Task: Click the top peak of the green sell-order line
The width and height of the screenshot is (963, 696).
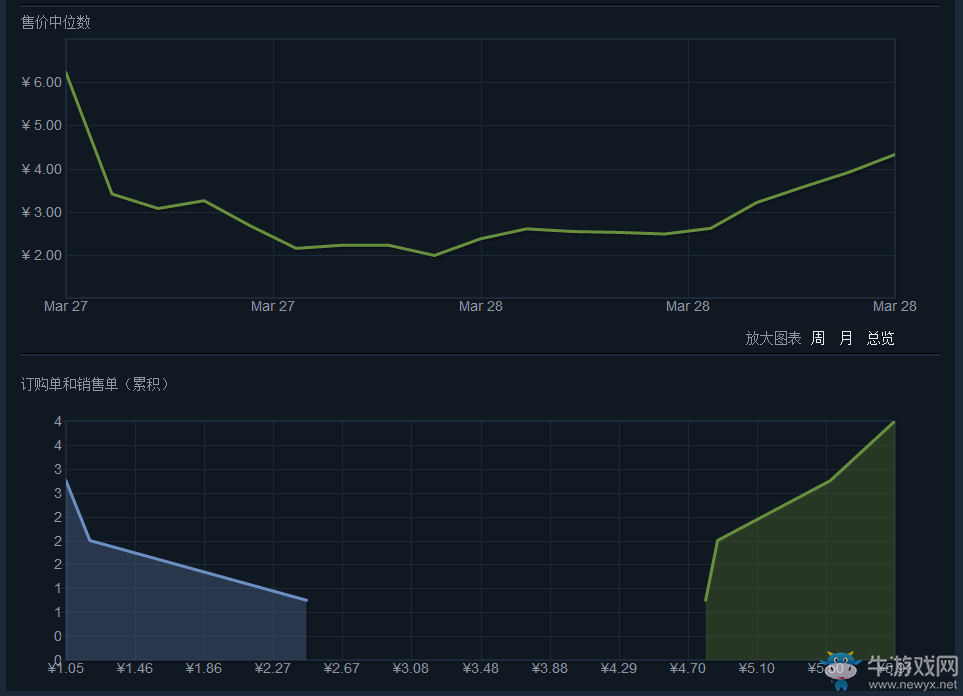Action: pyautogui.click(x=893, y=422)
